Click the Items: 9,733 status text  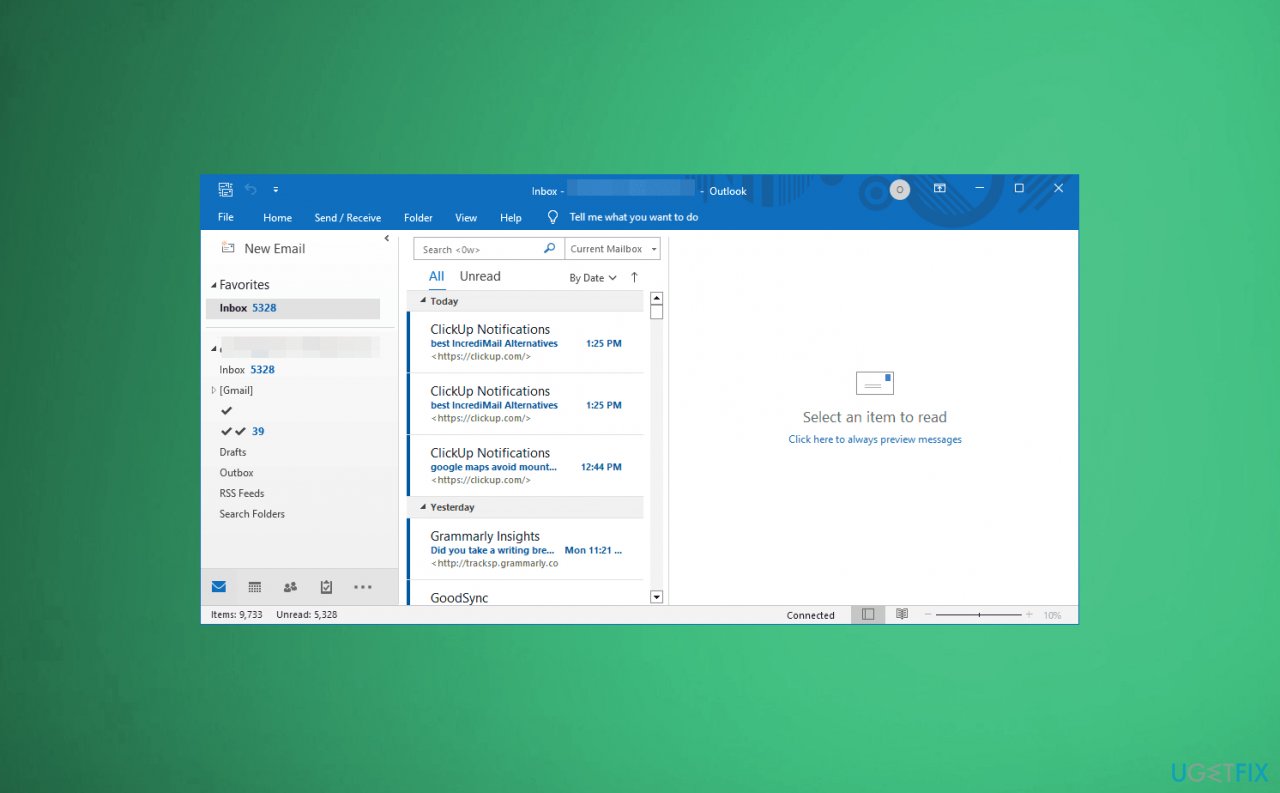click(x=237, y=615)
